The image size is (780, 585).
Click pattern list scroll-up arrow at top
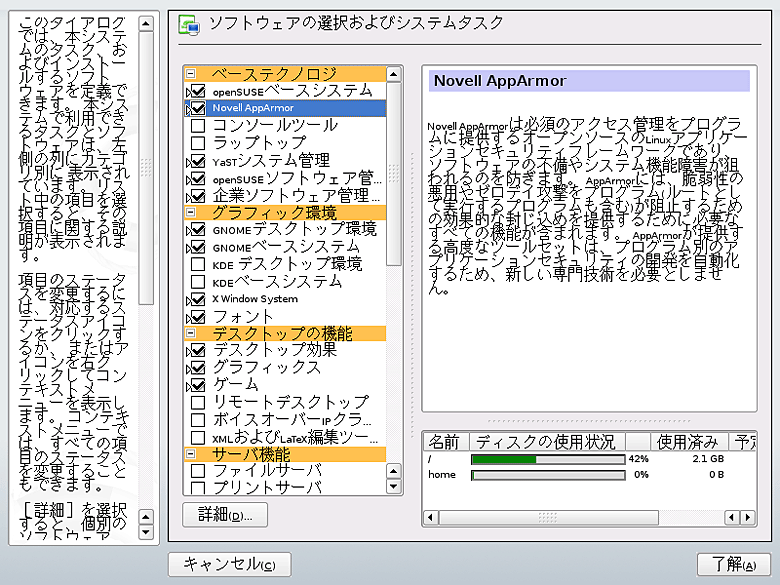[393, 75]
